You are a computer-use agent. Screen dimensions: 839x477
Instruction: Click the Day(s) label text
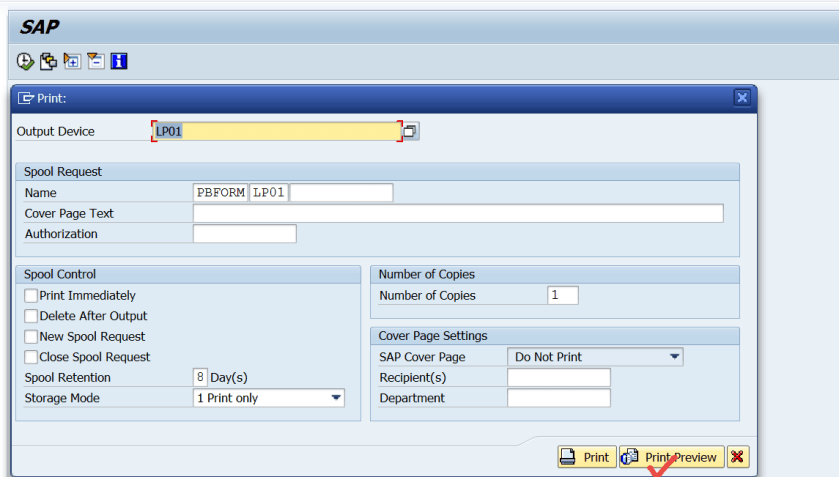228,378
